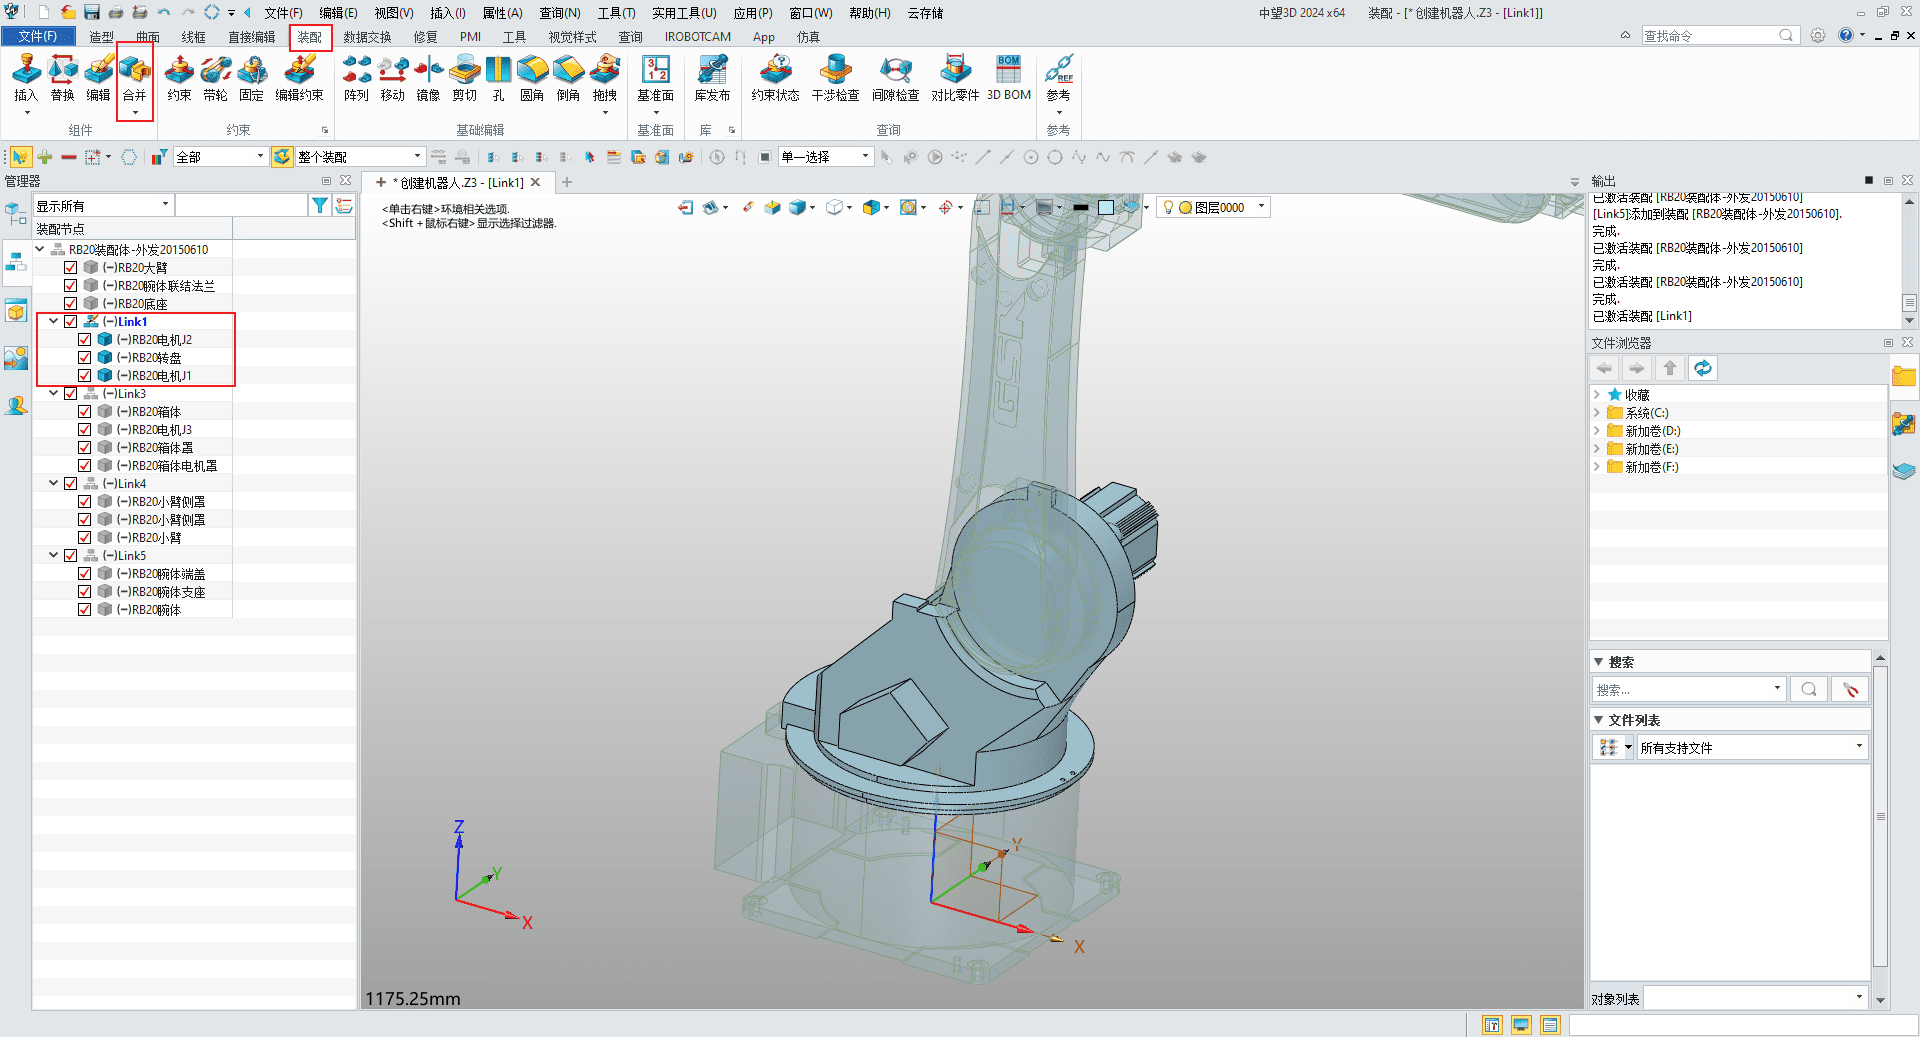Open the 约束 (Constraint) tool
This screenshot has height=1037, width=1920.
pos(179,78)
